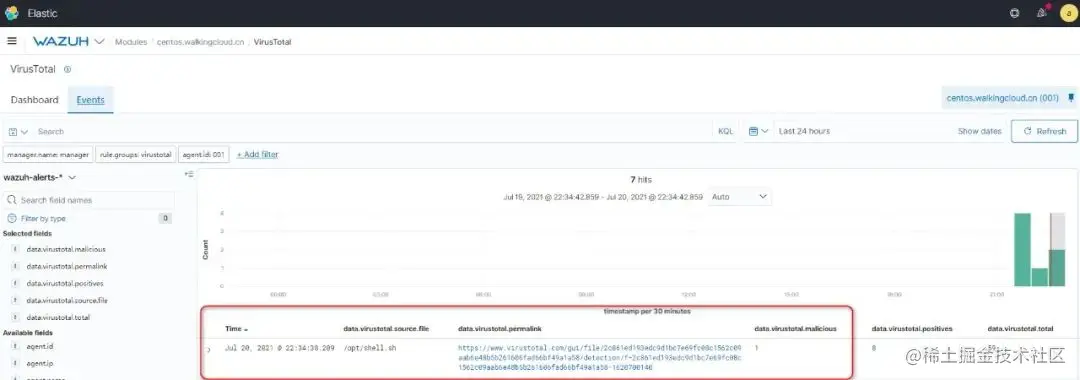Click the Refresh button
The image size is (1080, 380).
pyautogui.click(x=1044, y=131)
